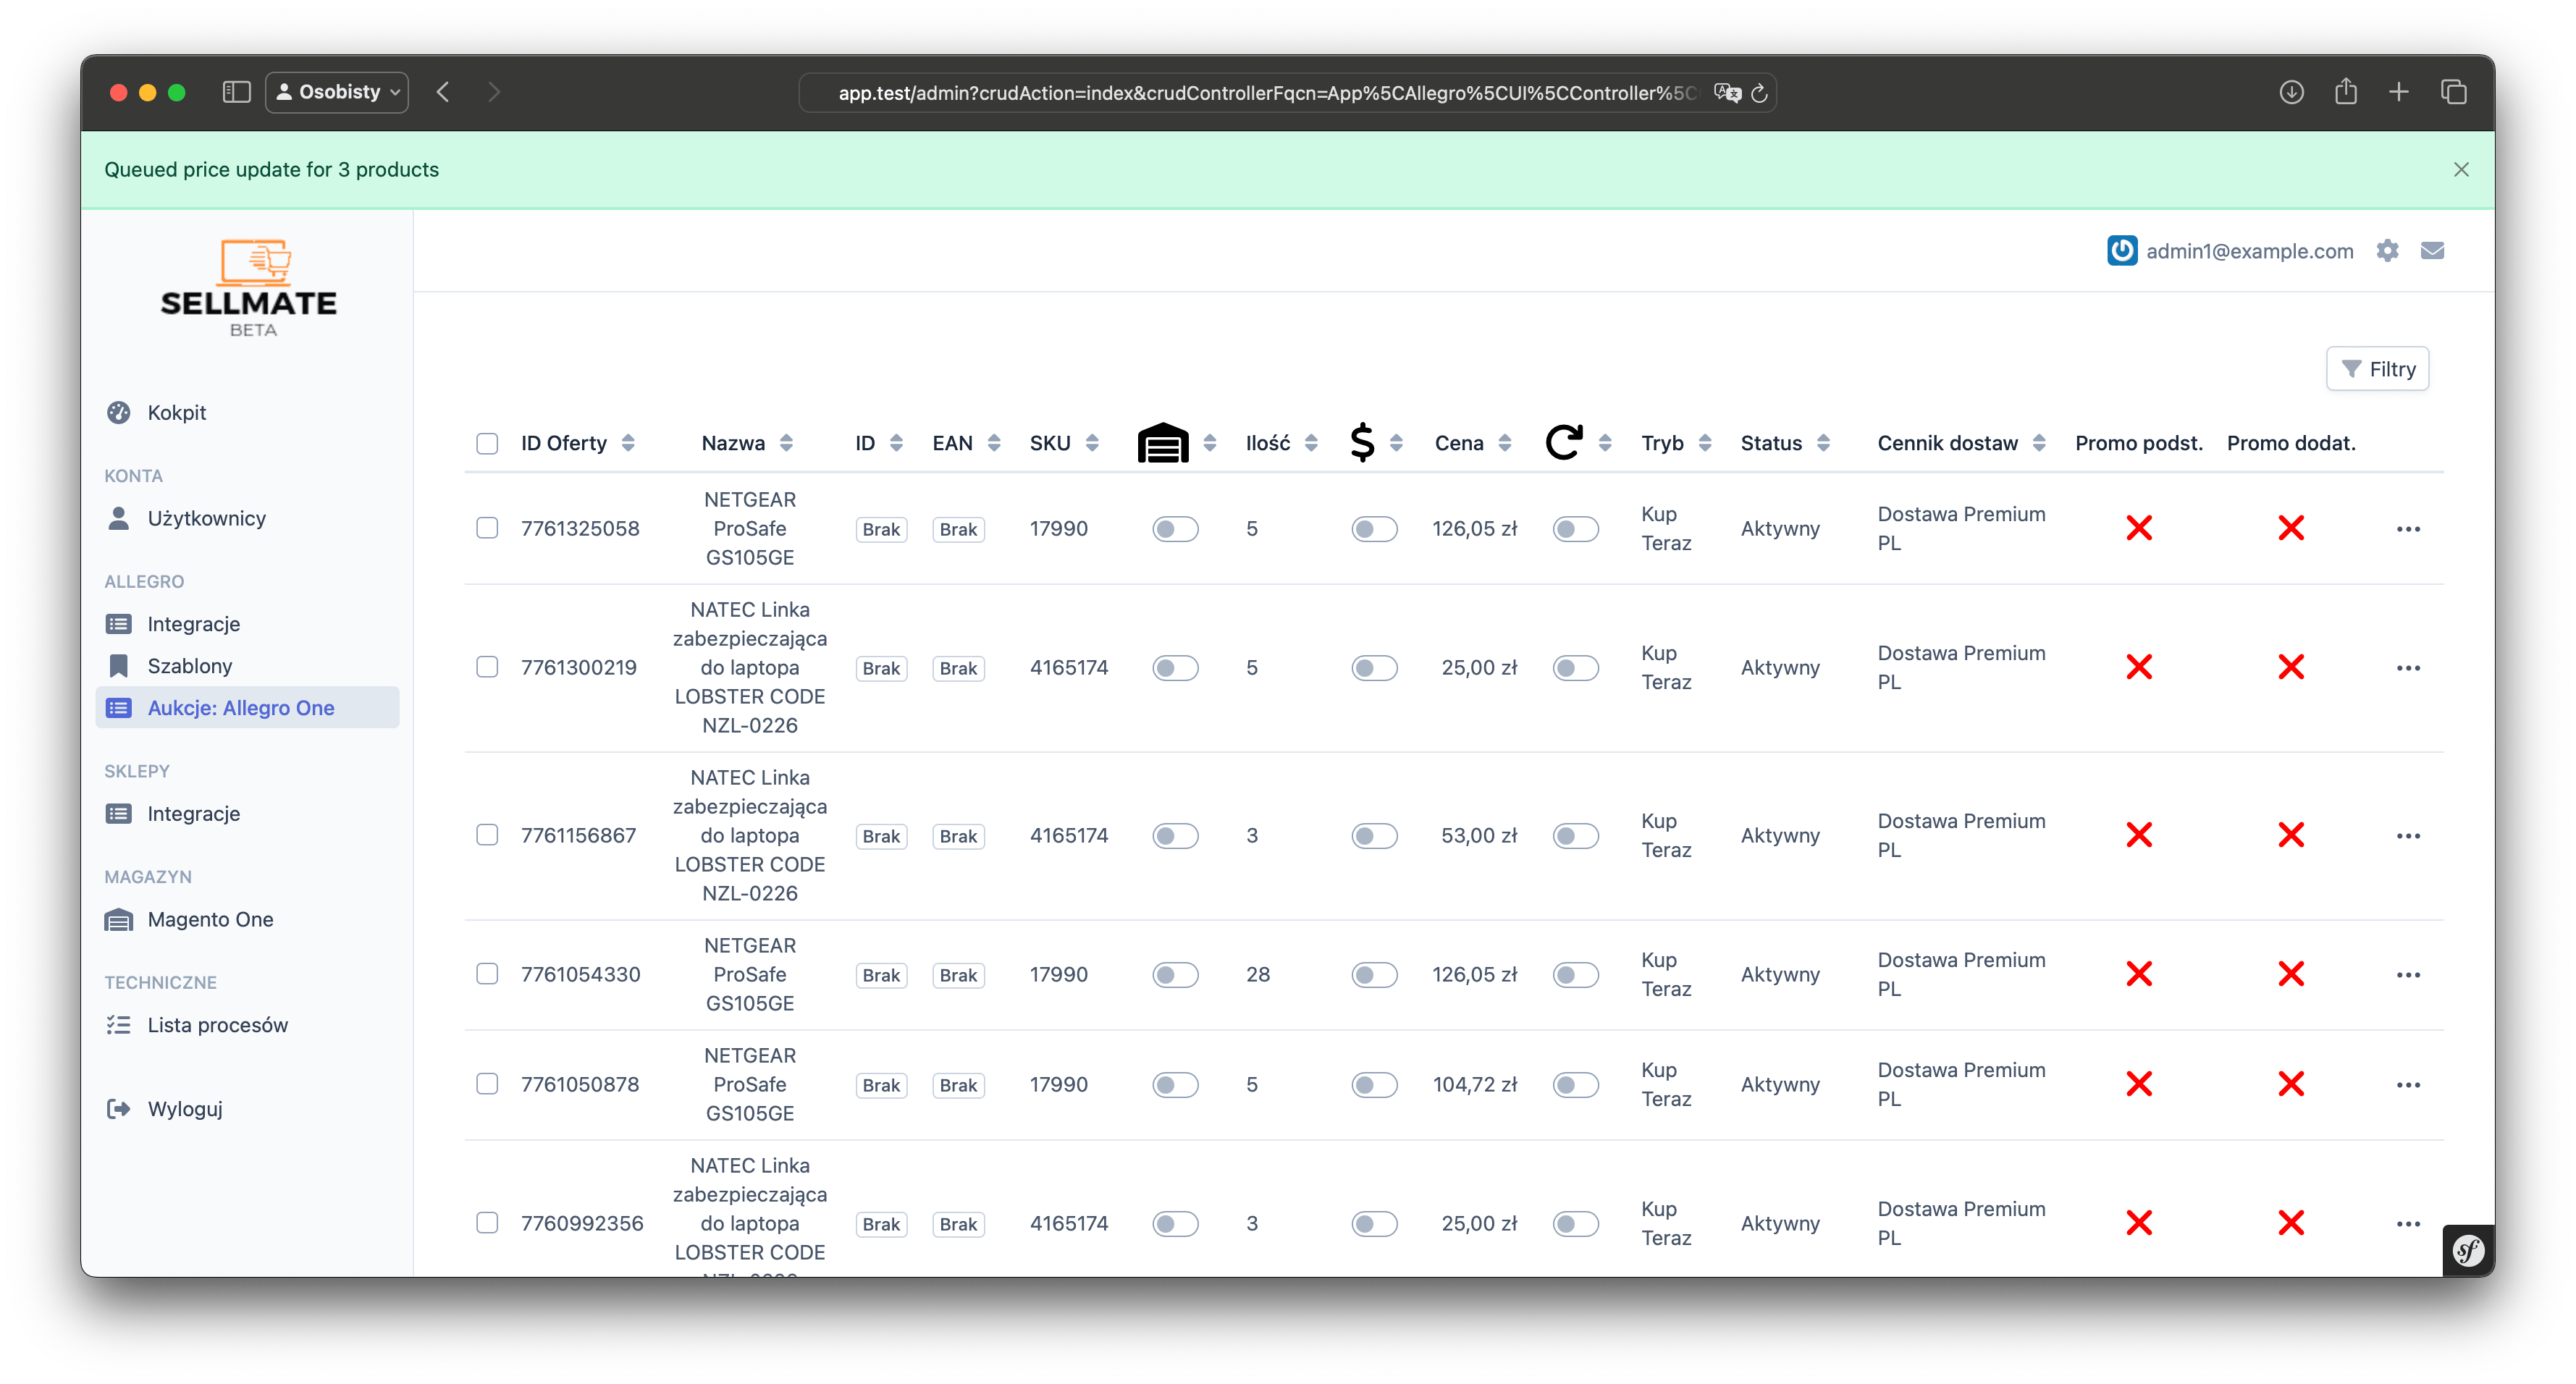Dismiss the queued price update notification
The height and width of the screenshot is (1384, 2576).
(2461, 170)
